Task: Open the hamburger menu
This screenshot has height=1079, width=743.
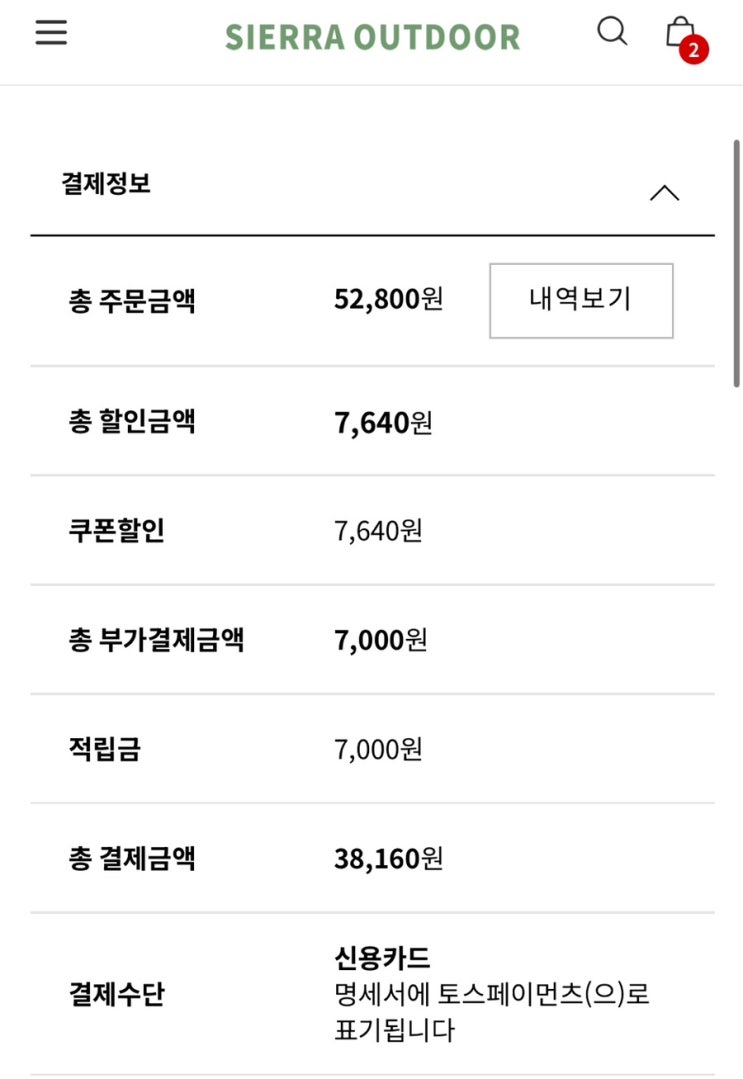Action: tap(52, 32)
